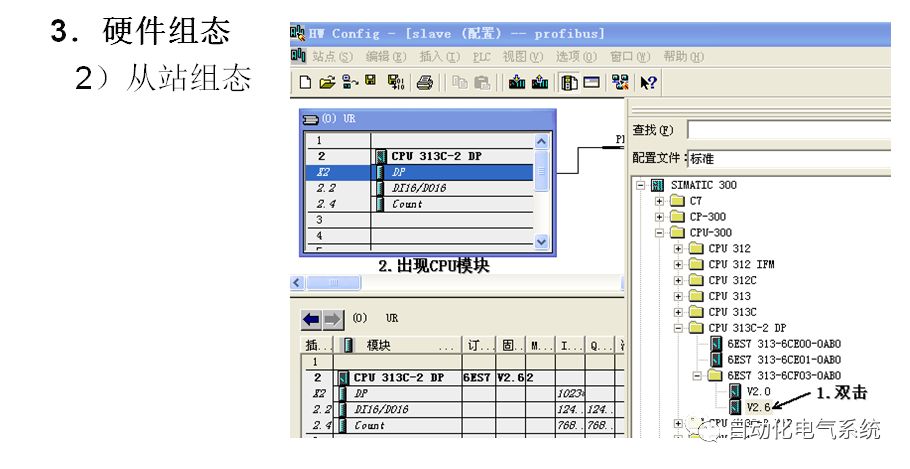Click the context help arrow-question icon
Viewport: 910px width, 469px height.
tap(648, 82)
